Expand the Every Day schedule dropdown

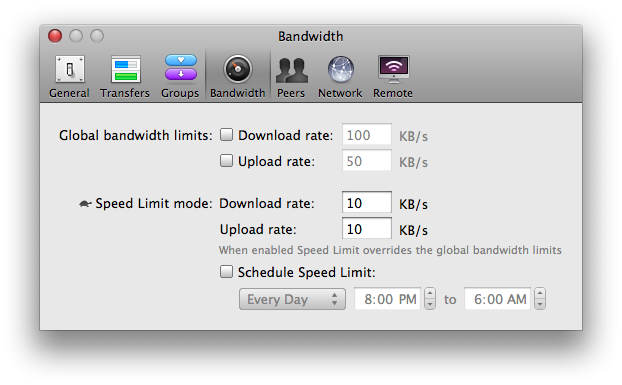(x=292, y=299)
